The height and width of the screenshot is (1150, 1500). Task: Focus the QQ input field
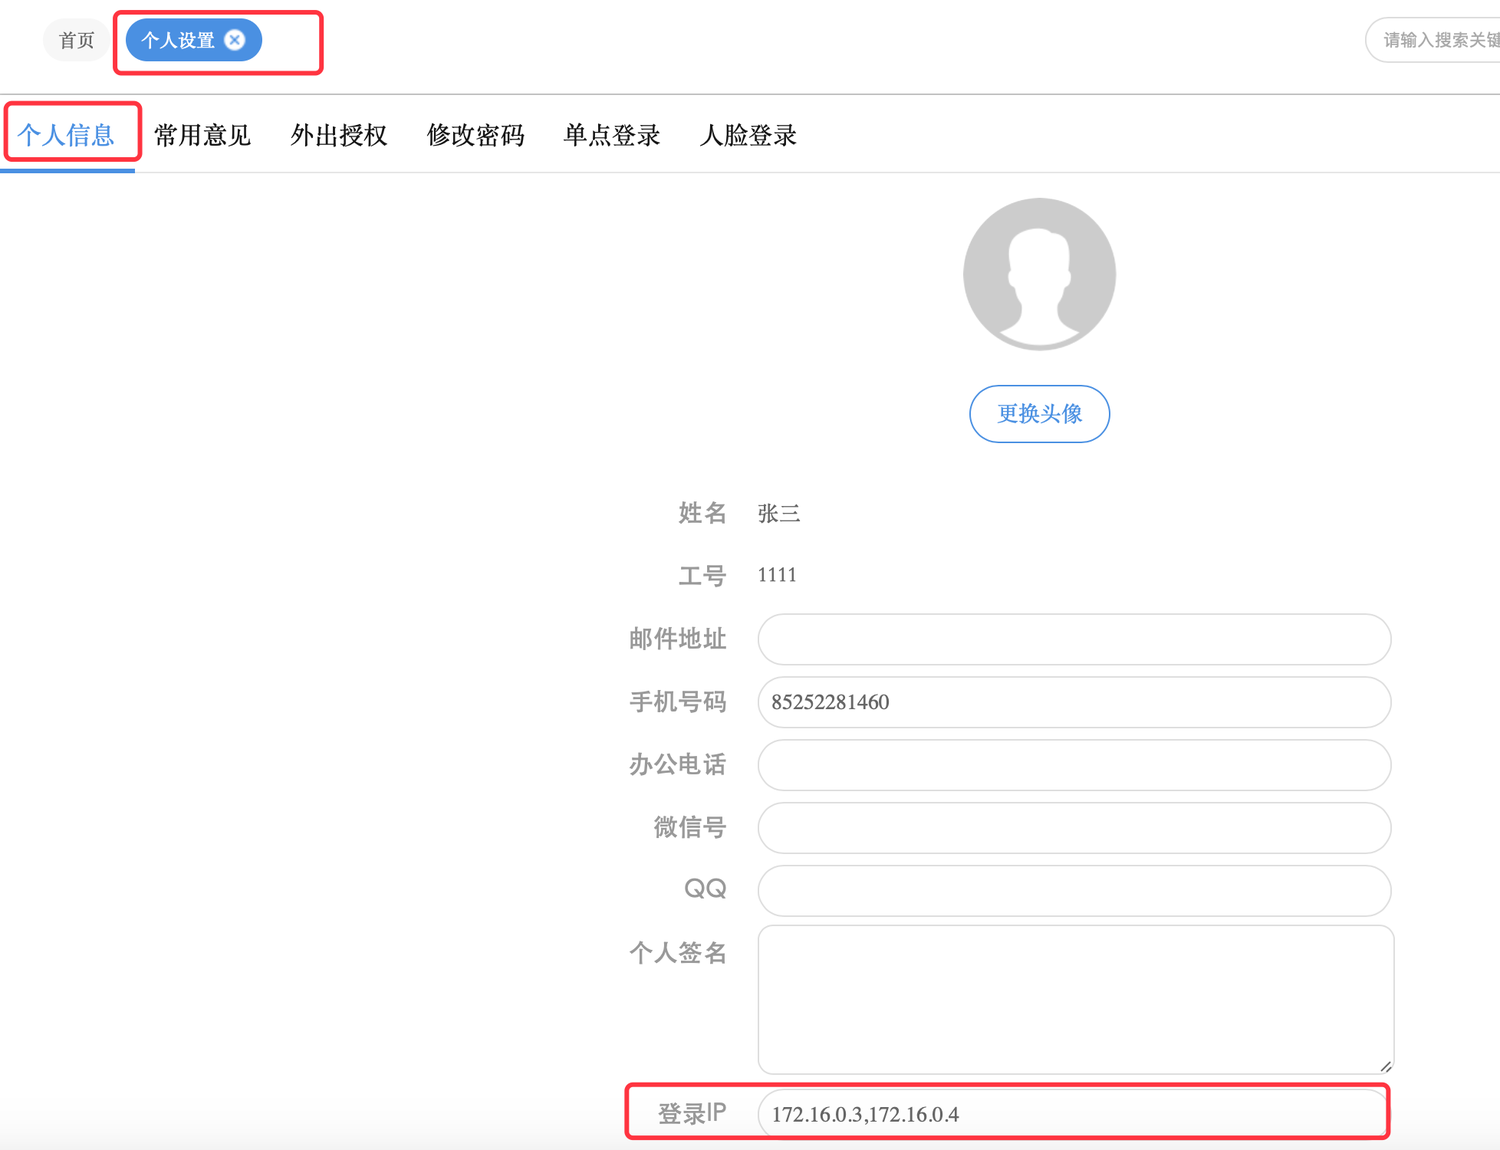(x=1074, y=890)
